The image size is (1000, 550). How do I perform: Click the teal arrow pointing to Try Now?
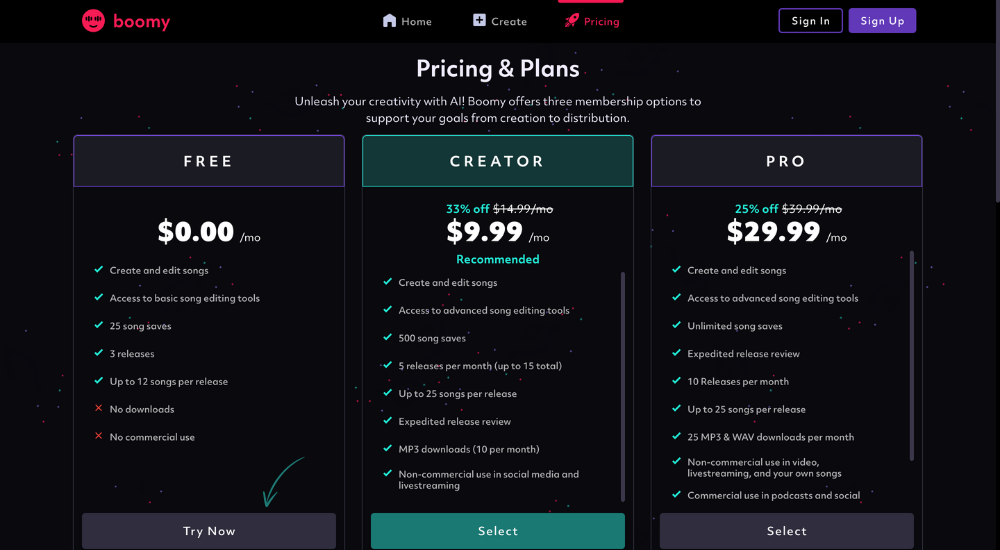tap(284, 482)
